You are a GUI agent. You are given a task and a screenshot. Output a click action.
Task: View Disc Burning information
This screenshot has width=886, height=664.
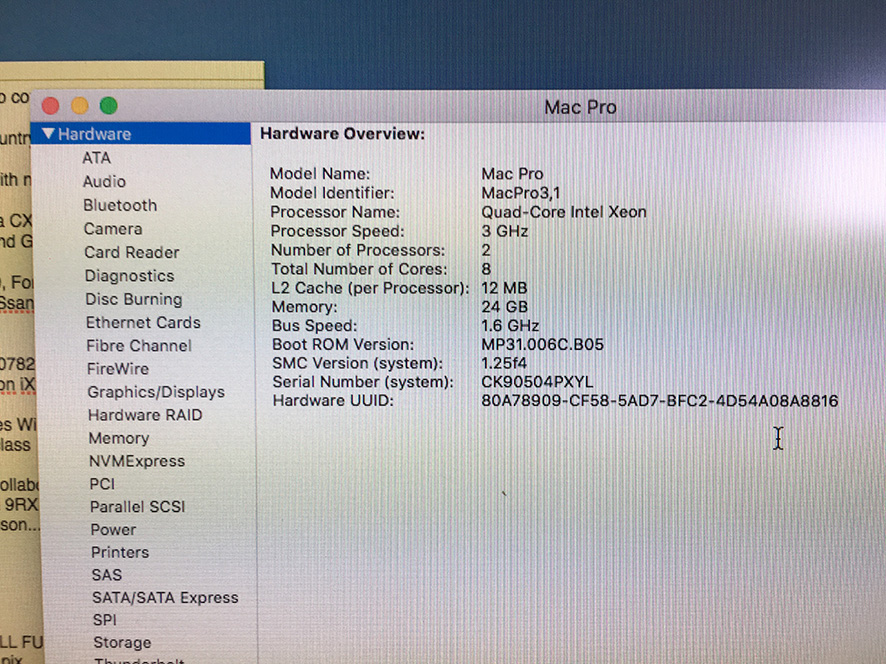point(134,299)
